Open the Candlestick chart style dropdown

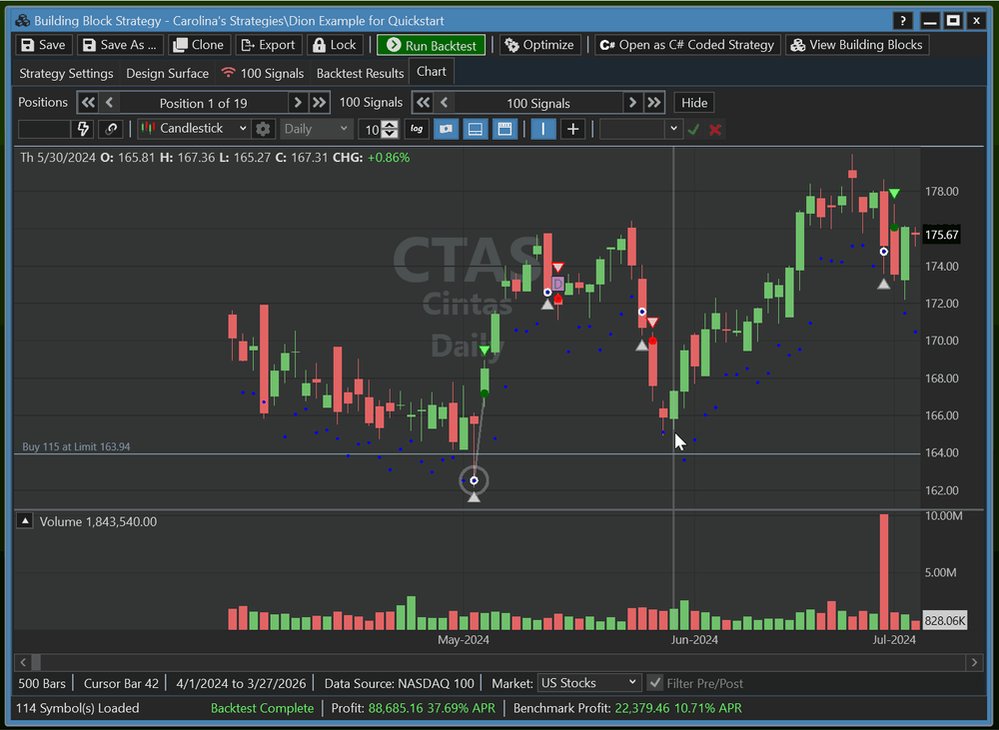click(194, 129)
